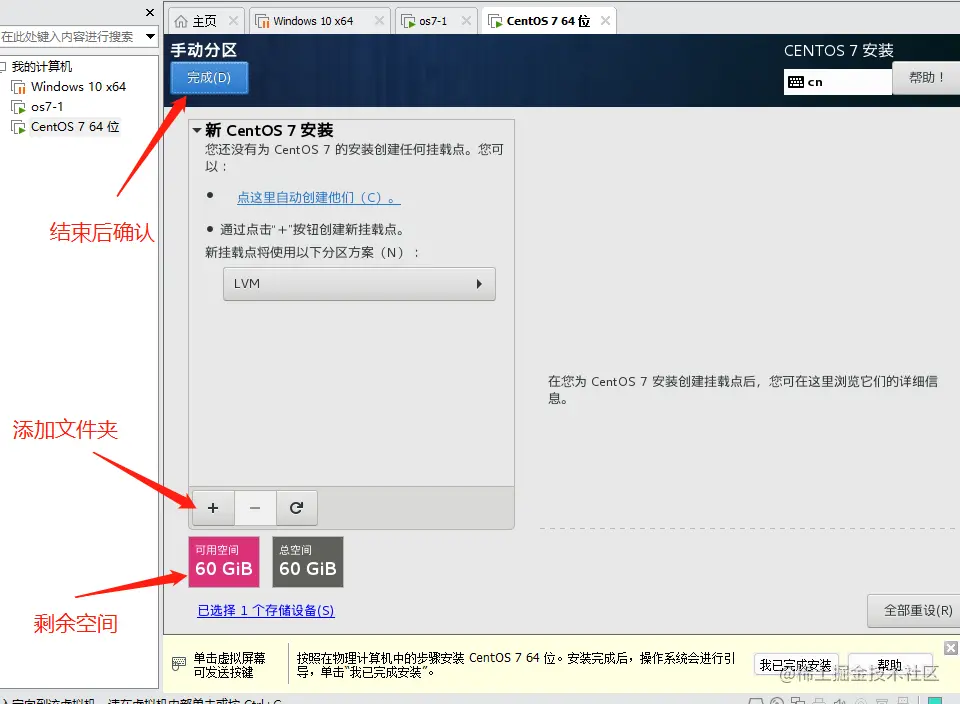Click the 可用空间 60 GiB box

tap(224, 562)
